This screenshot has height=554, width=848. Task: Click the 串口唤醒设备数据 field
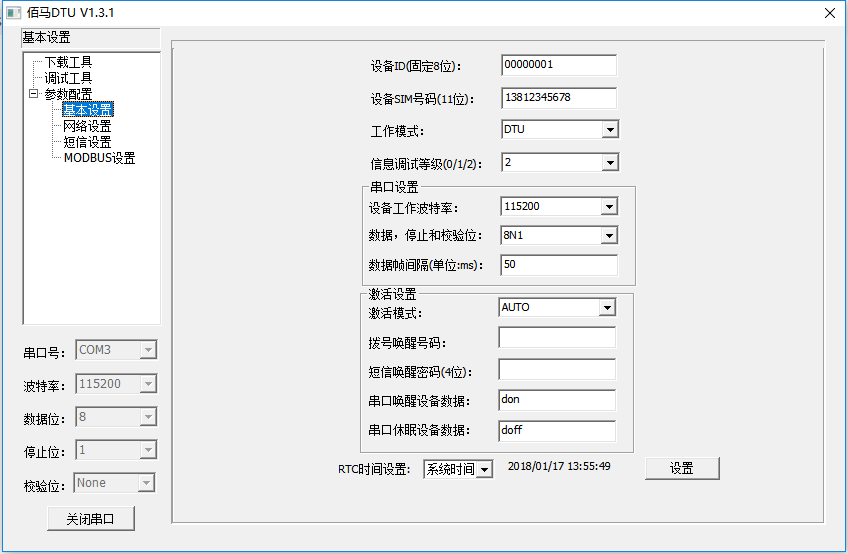556,400
